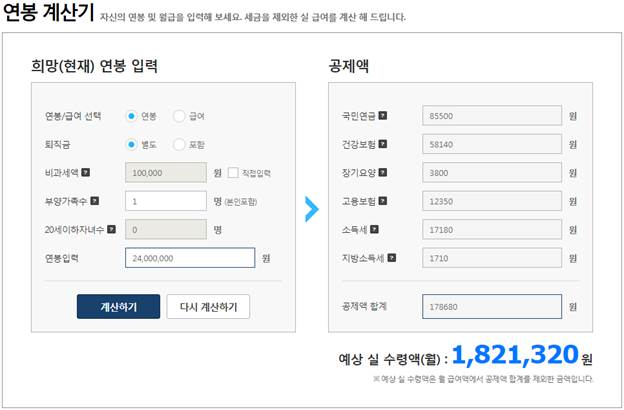Click the 소득세 field showing 17180

tap(492, 229)
